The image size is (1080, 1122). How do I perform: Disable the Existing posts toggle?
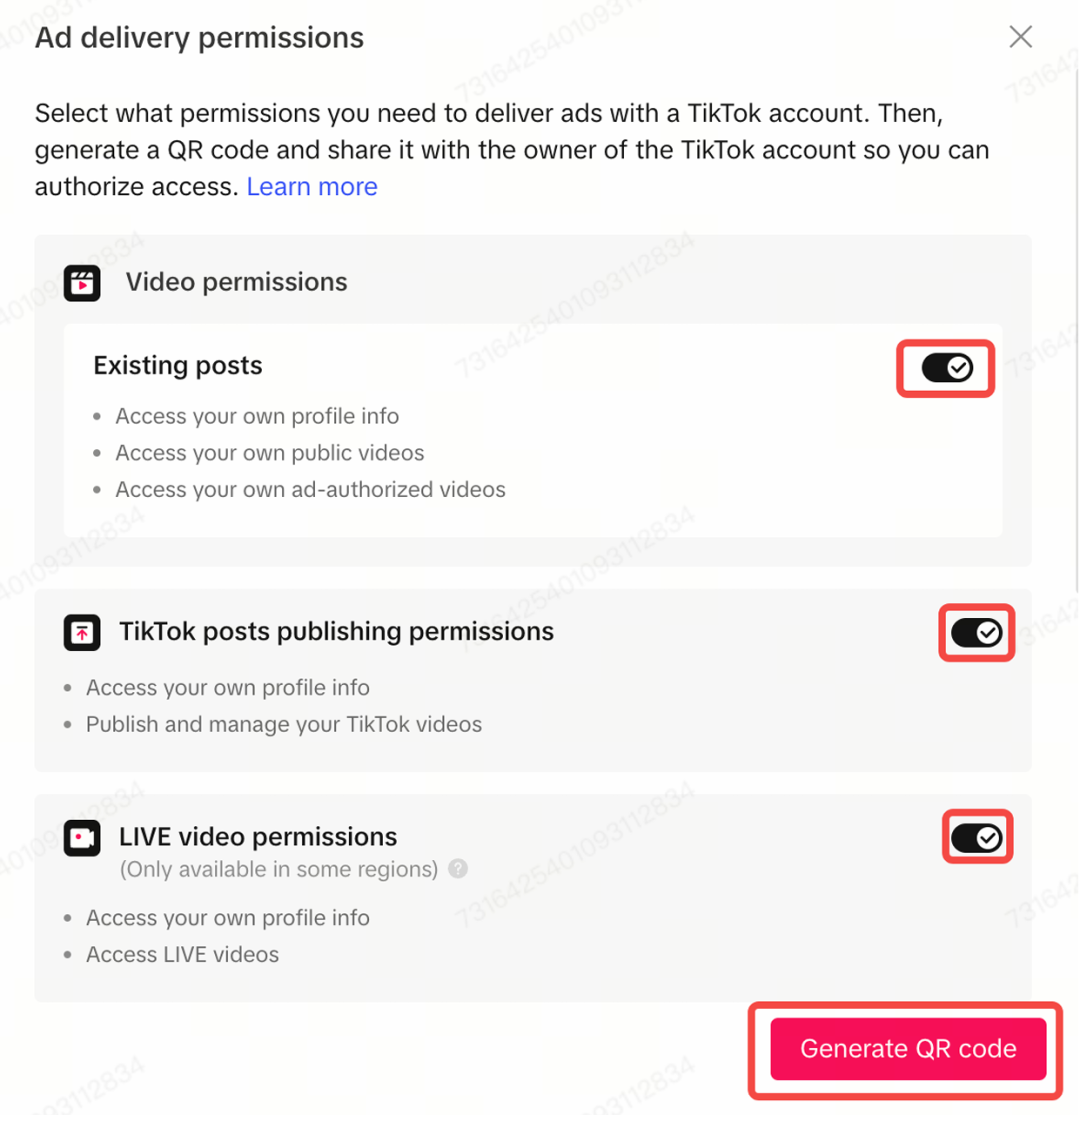click(946, 368)
